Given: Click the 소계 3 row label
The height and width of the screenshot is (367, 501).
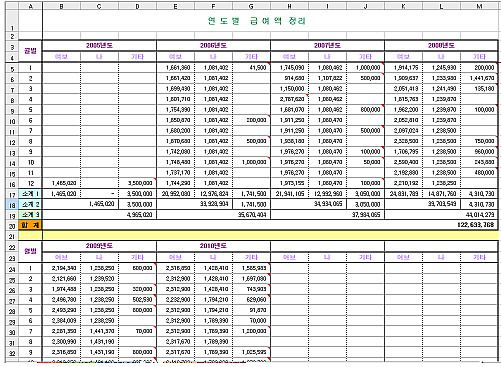Looking at the screenshot, I should coord(30,215).
